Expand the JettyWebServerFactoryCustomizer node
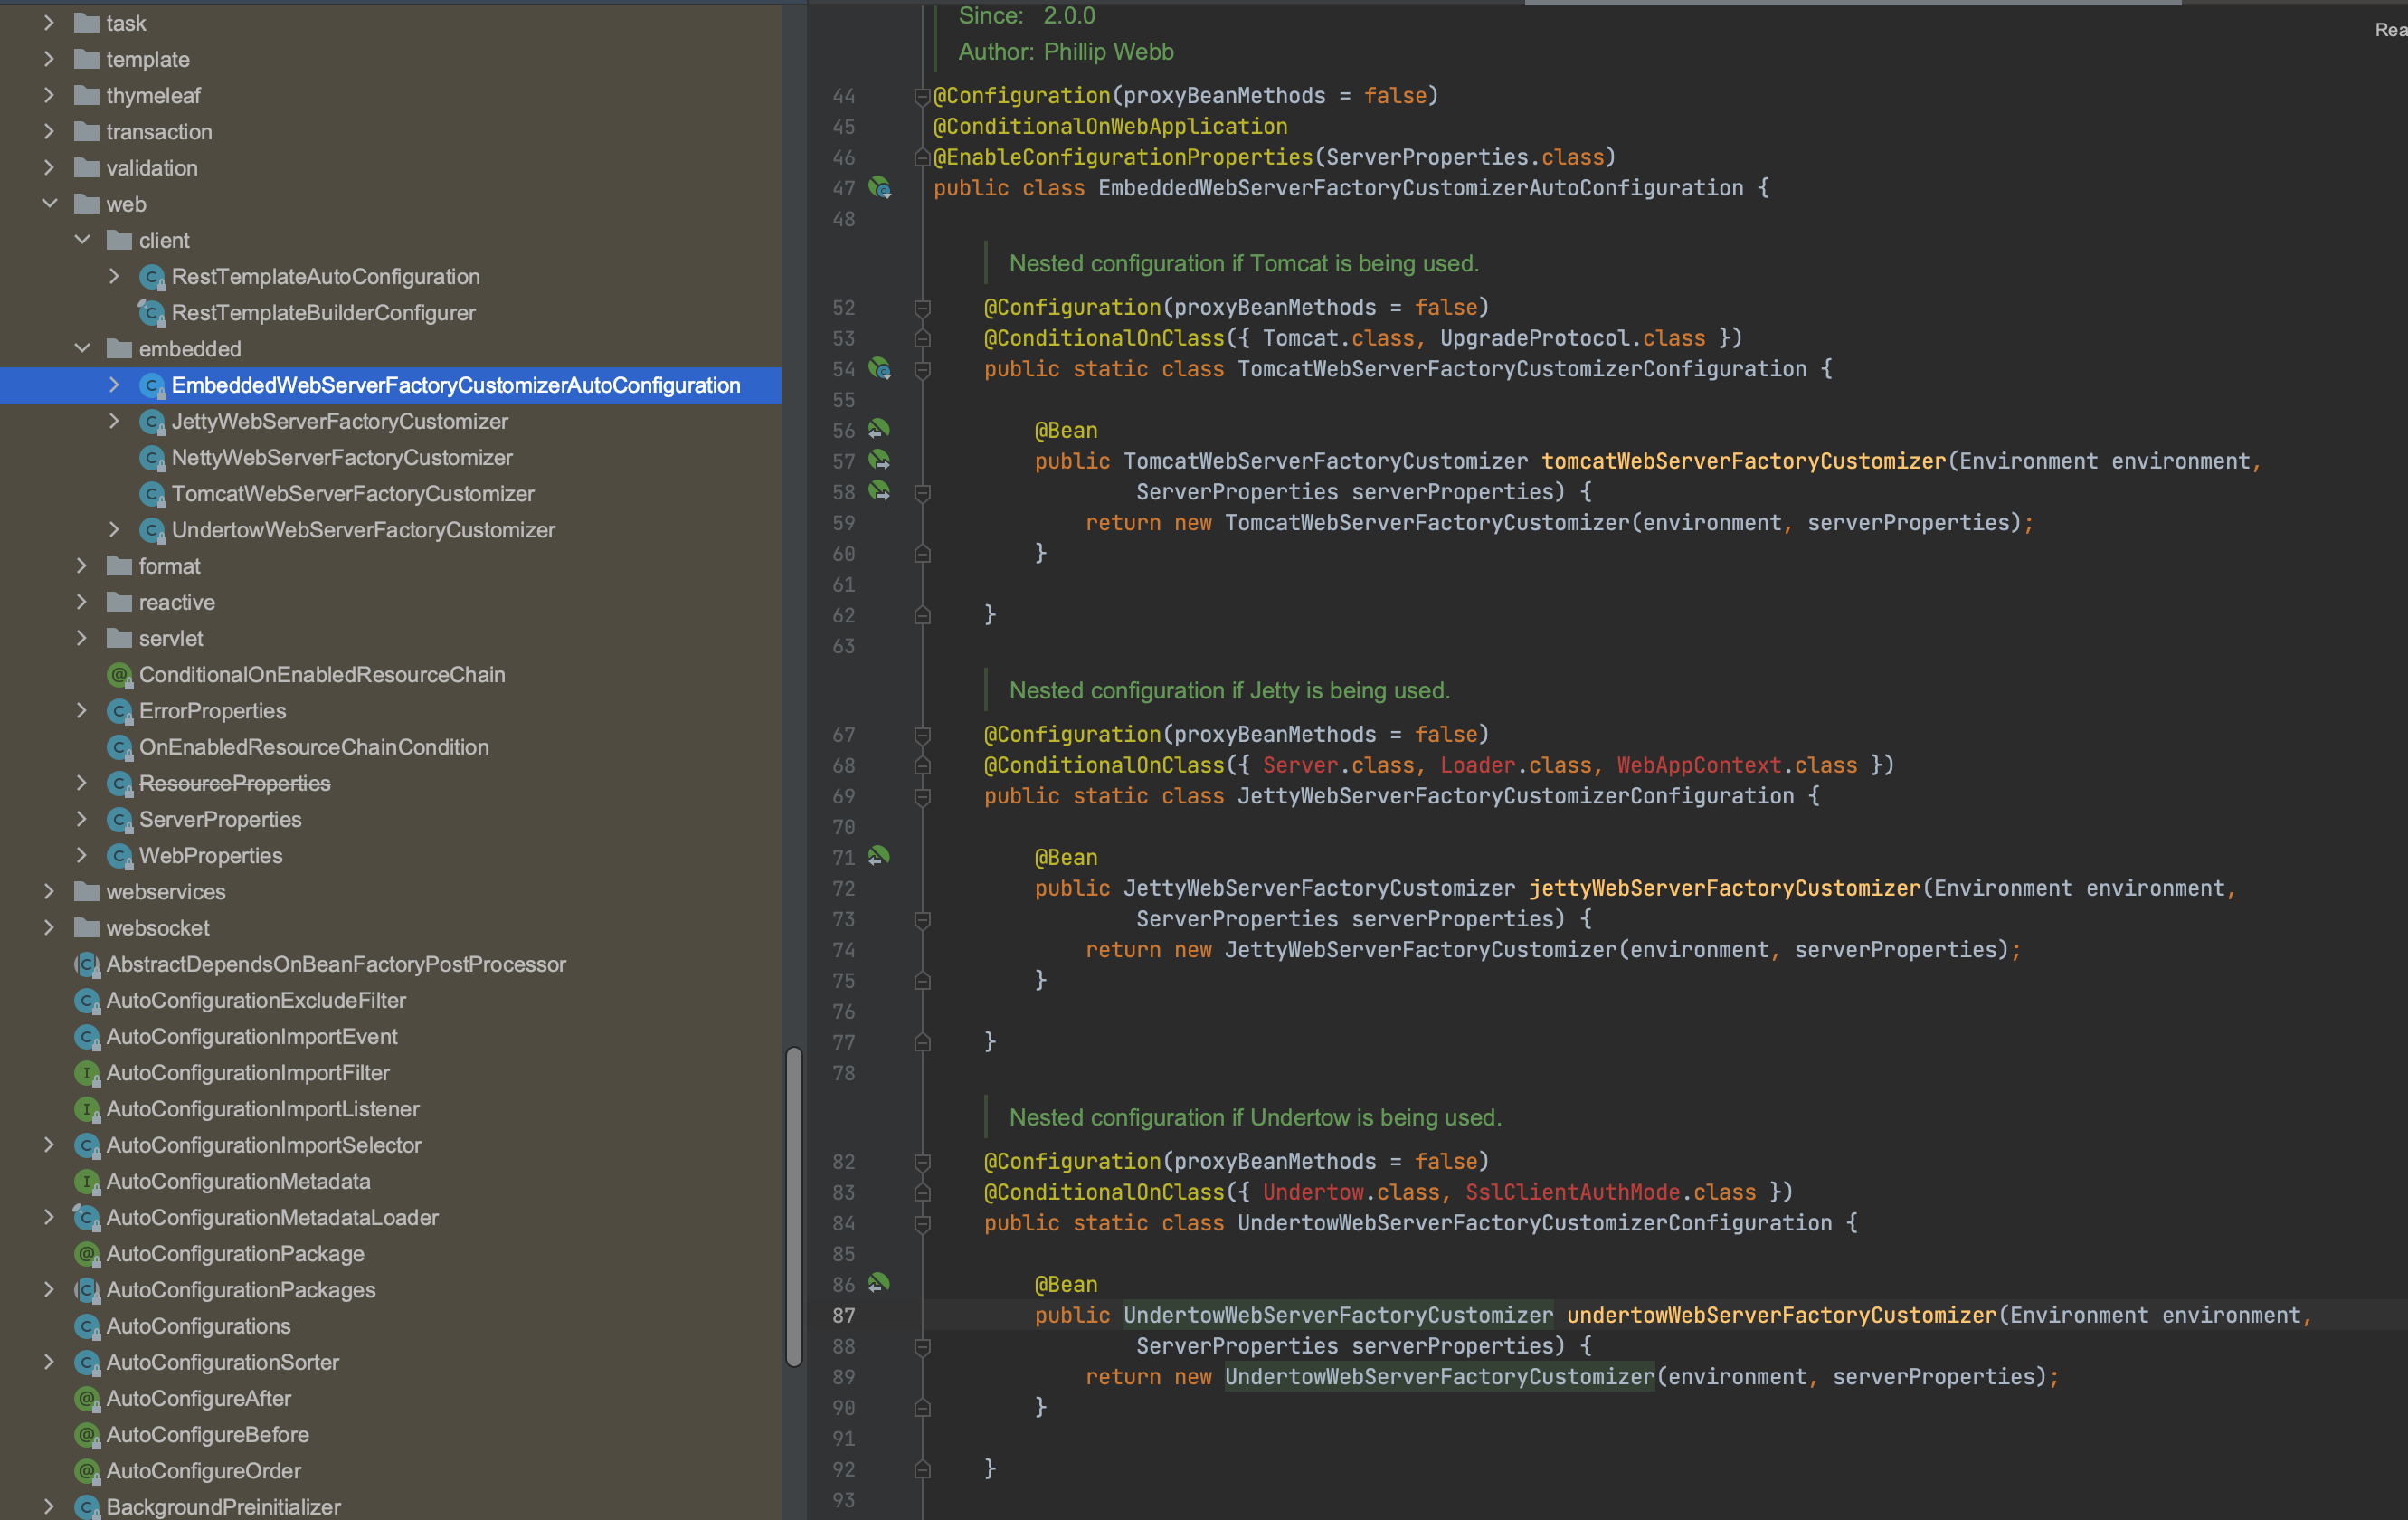 tap(114, 422)
